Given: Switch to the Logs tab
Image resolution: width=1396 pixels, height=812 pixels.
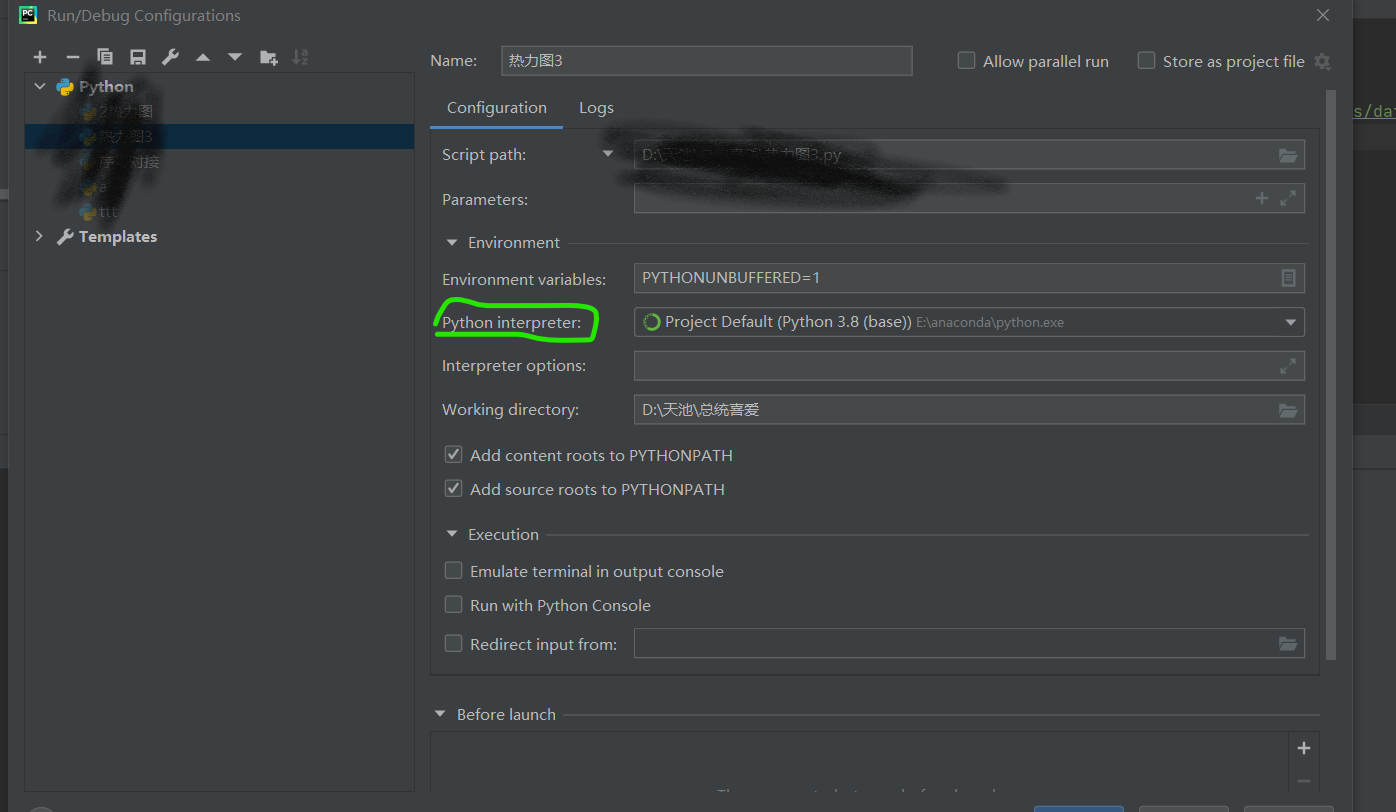Looking at the screenshot, I should [596, 107].
